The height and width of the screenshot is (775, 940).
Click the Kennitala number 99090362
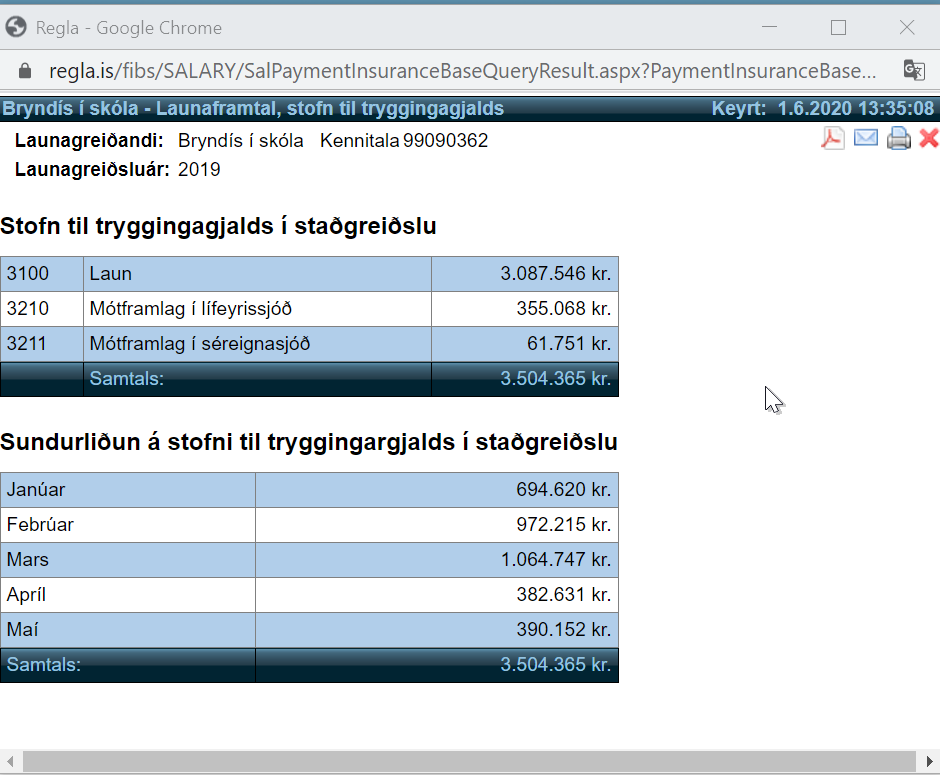(445, 141)
